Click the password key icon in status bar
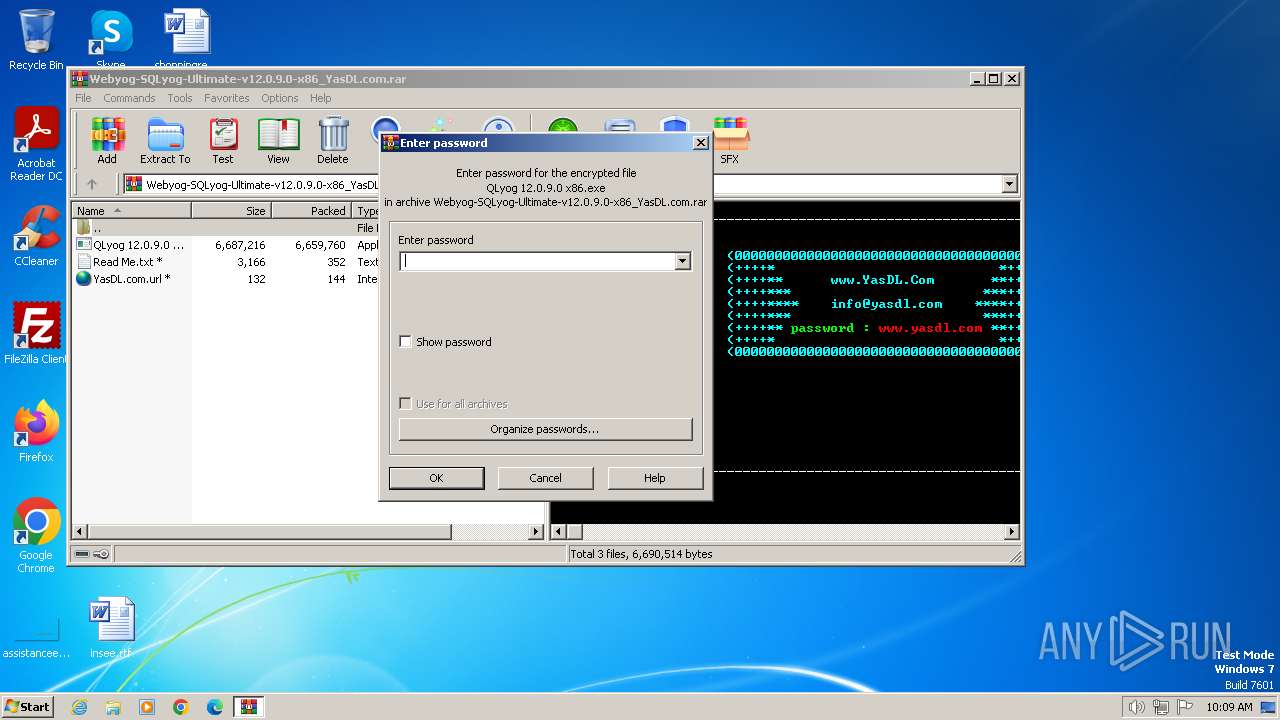Viewport: 1280px width, 720px height. click(x=101, y=554)
